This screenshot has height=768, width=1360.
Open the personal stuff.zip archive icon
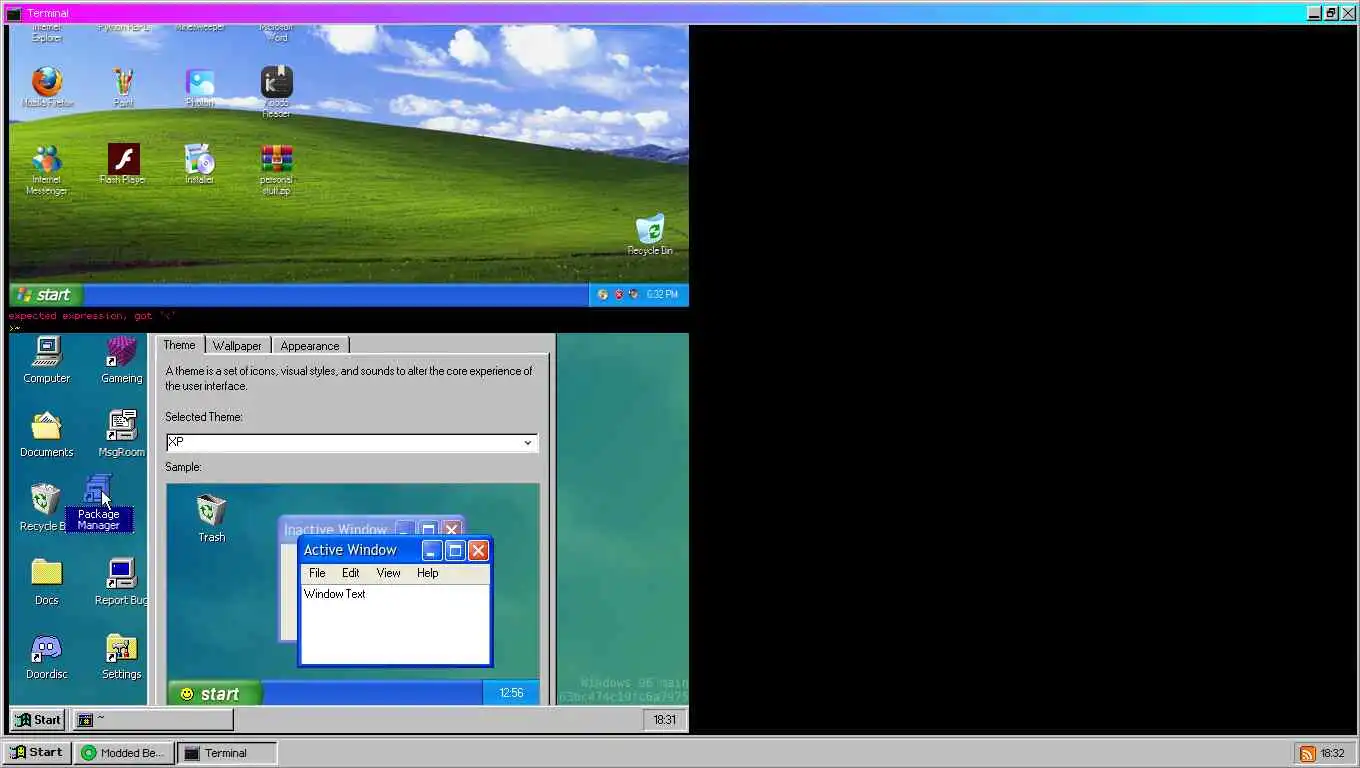click(x=276, y=170)
